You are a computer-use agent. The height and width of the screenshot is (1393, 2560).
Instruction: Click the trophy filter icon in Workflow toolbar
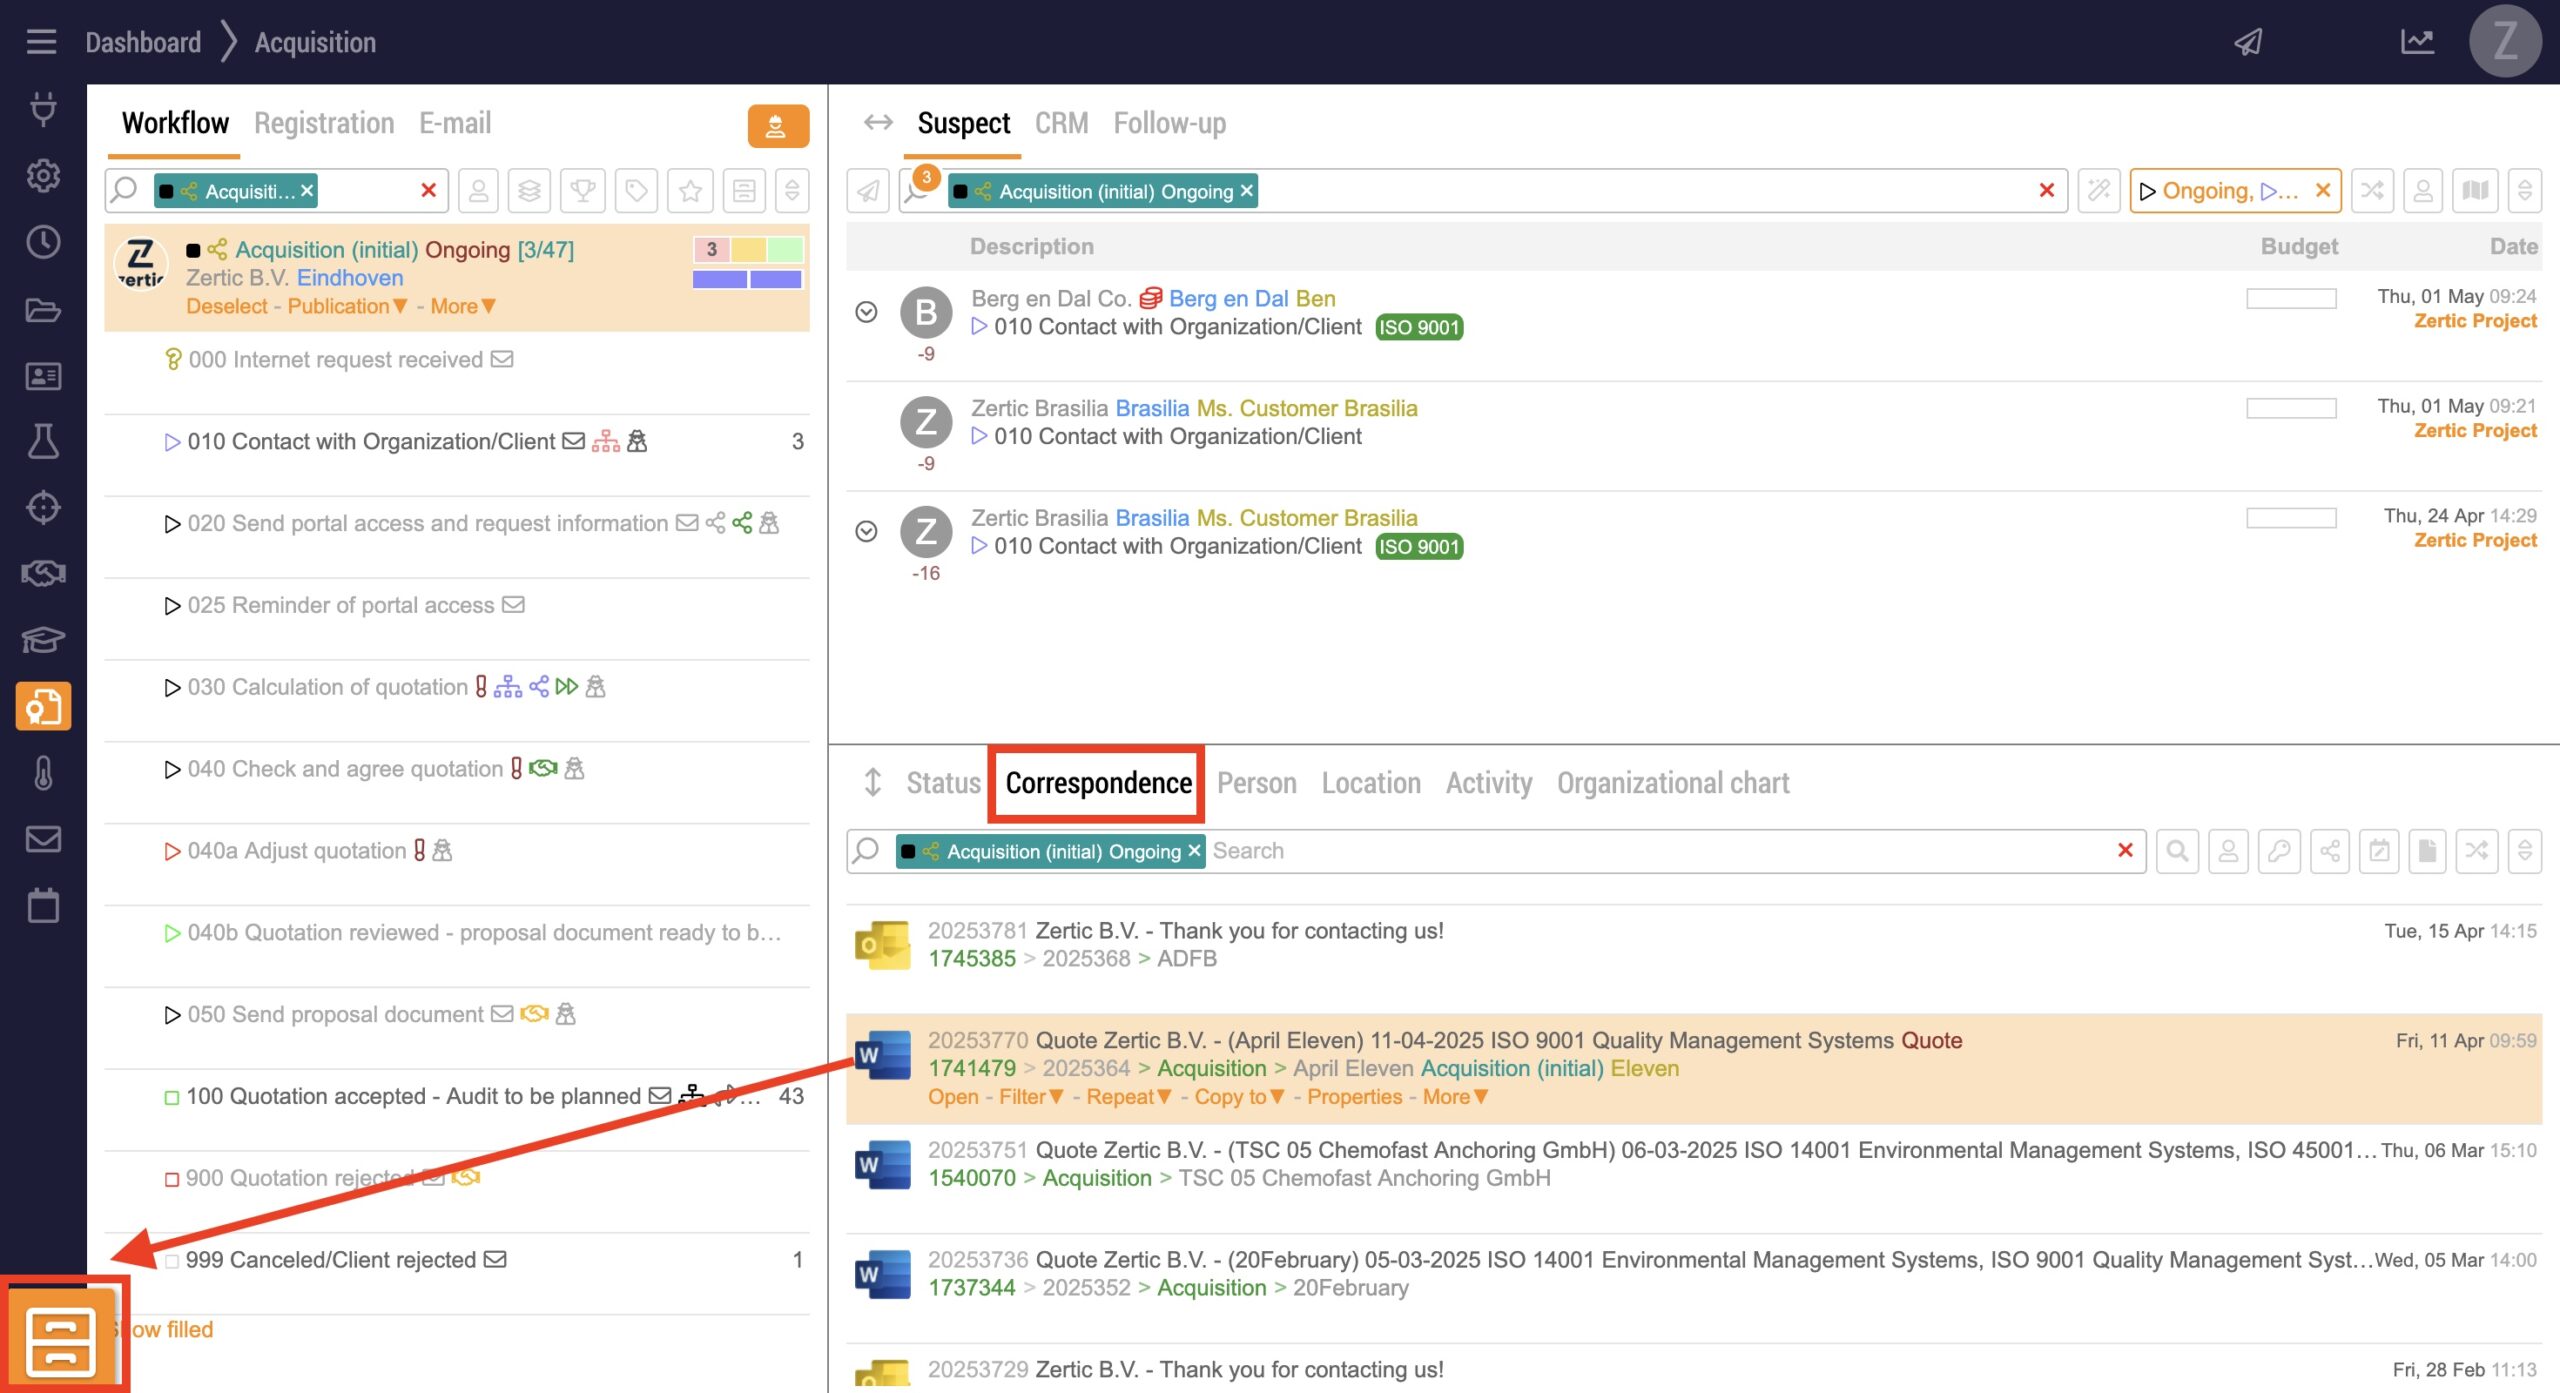point(583,190)
